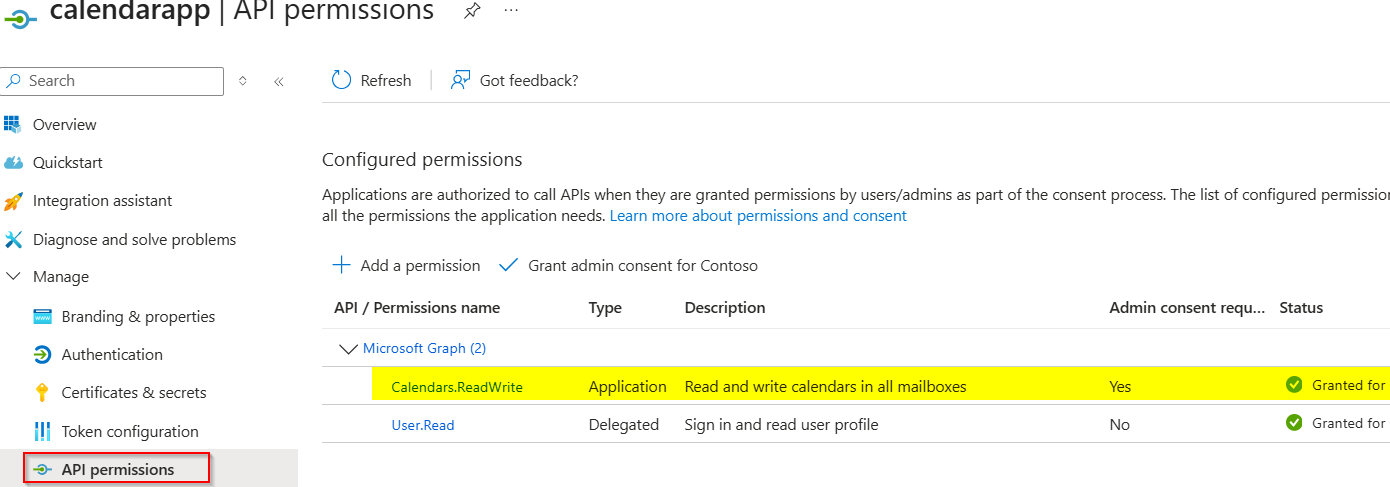Open the more options ellipsis in header
The image size is (1390, 487).
click(x=511, y=10)
